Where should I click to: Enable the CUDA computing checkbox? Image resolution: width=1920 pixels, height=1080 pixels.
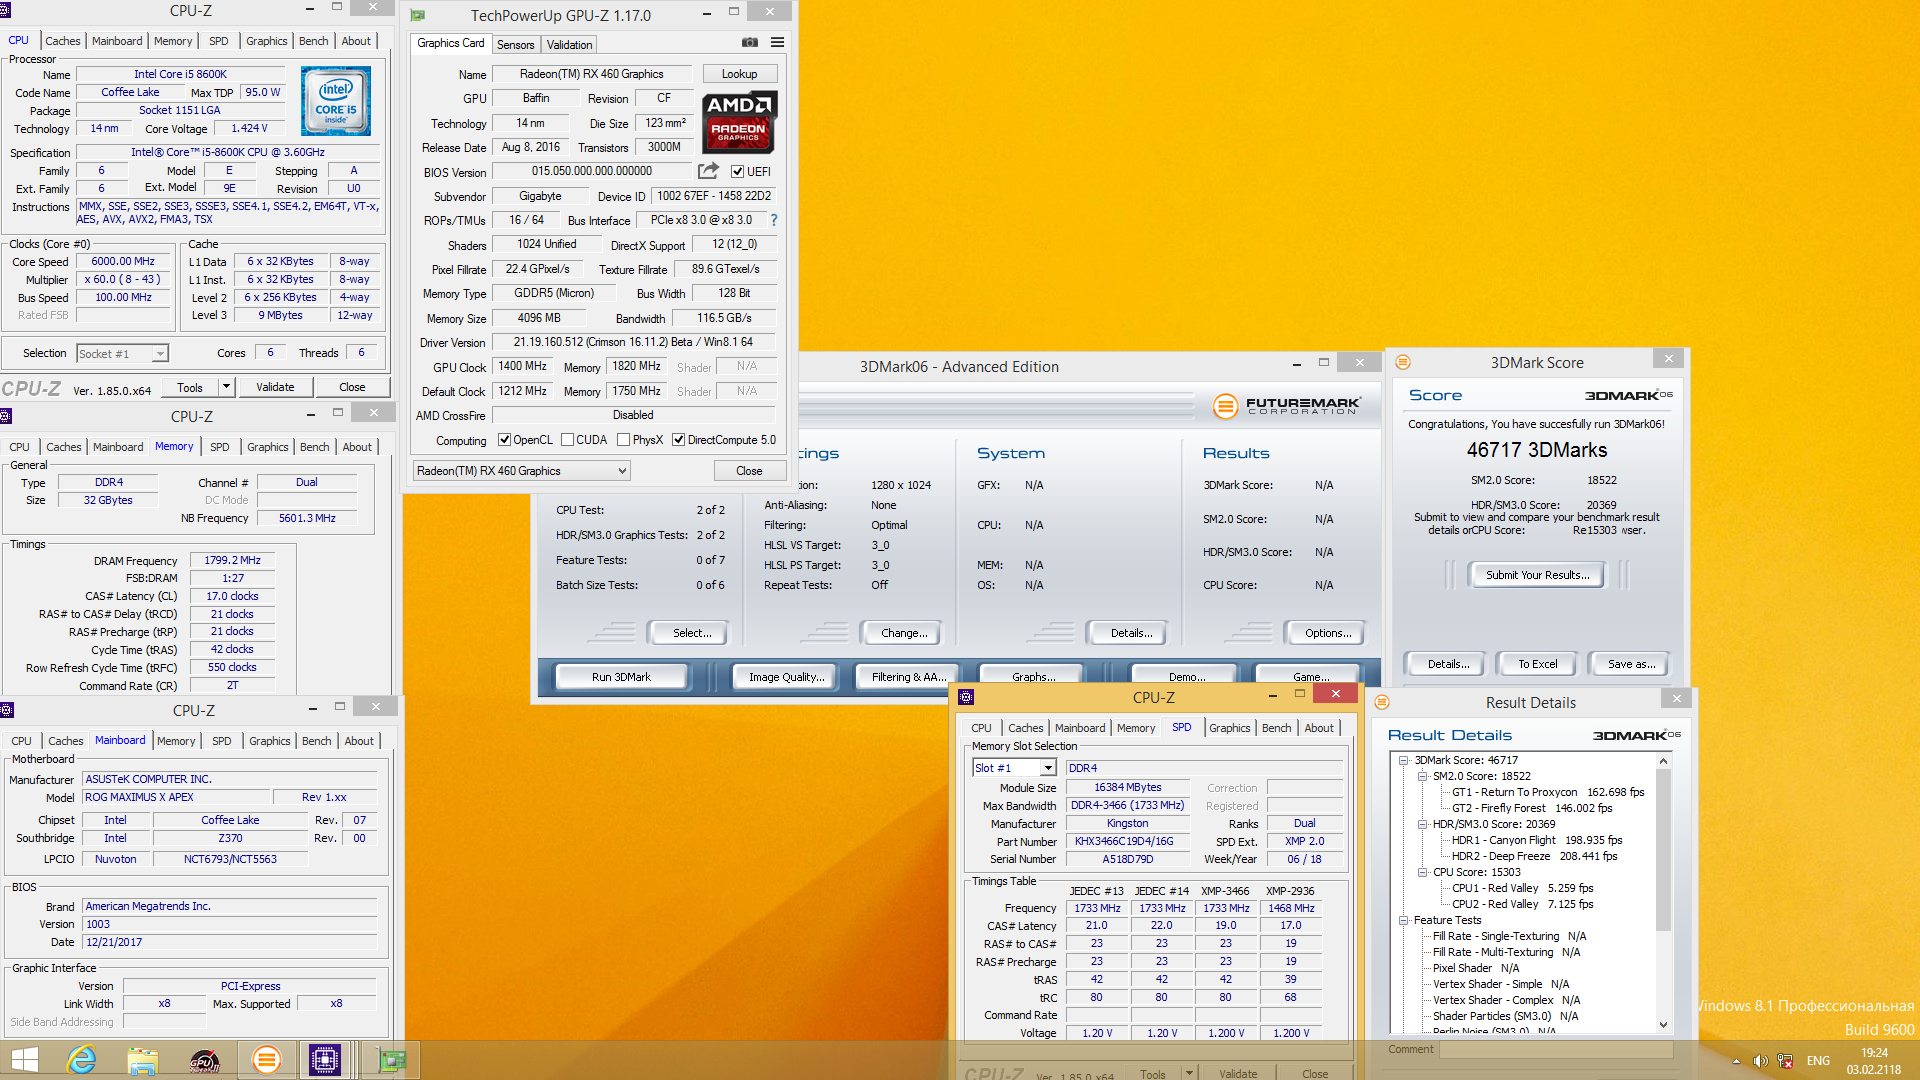[x=567, y=440]
